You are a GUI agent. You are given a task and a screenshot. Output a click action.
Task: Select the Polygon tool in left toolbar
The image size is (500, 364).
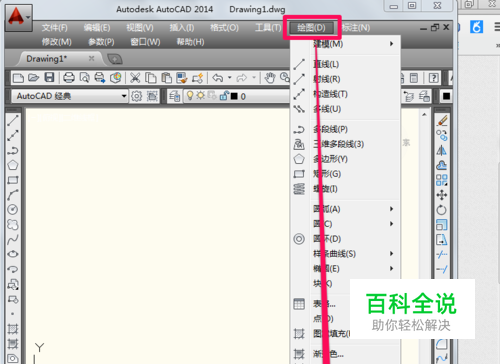[13, 165]
